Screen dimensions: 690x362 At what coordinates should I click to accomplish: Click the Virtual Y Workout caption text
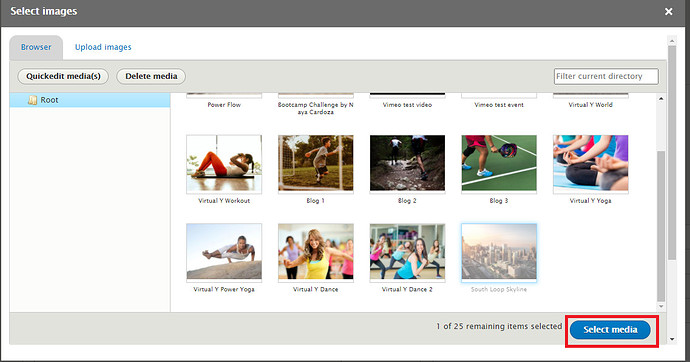pos(224,201)
